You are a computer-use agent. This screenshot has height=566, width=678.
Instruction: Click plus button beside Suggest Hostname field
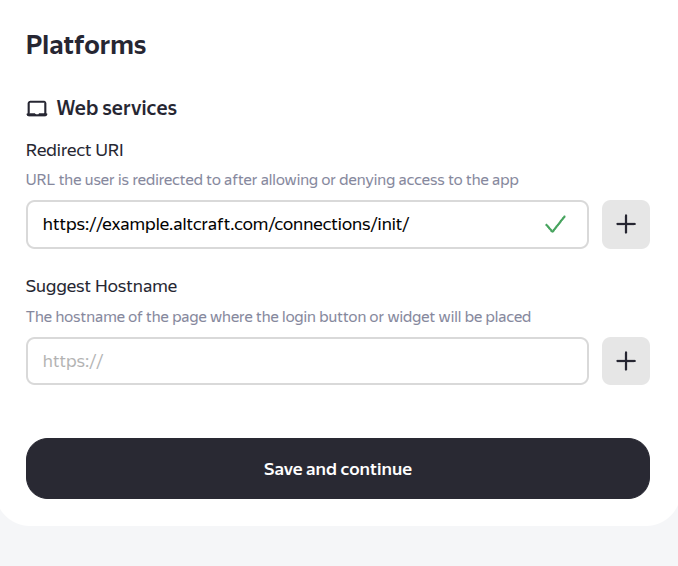tap(626, 361)
